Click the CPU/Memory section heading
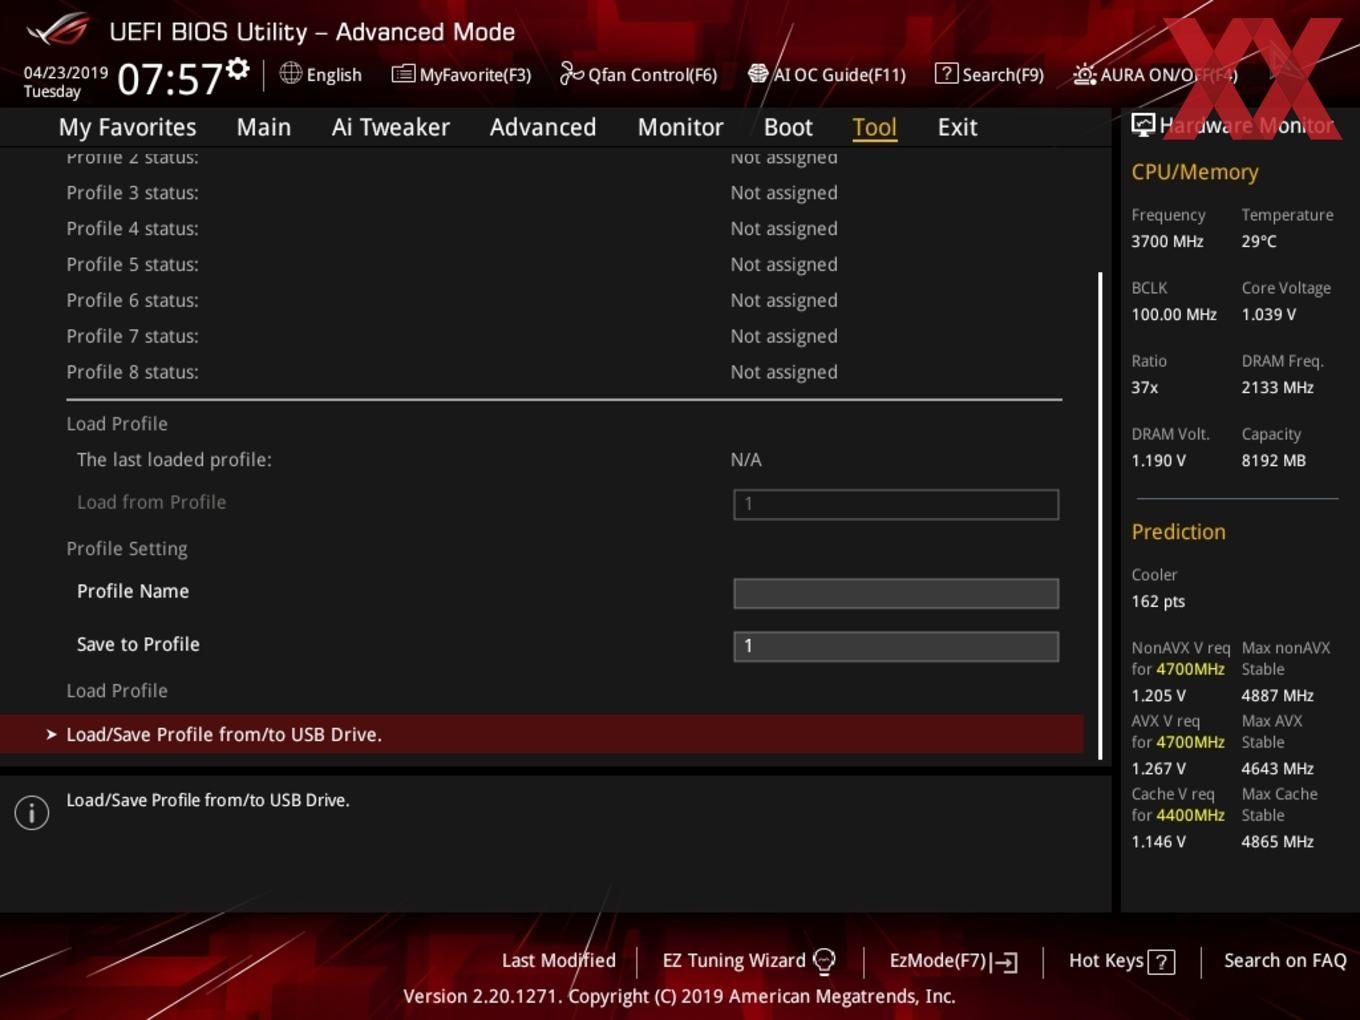1360x1020 pixels. coord(1194,172)
